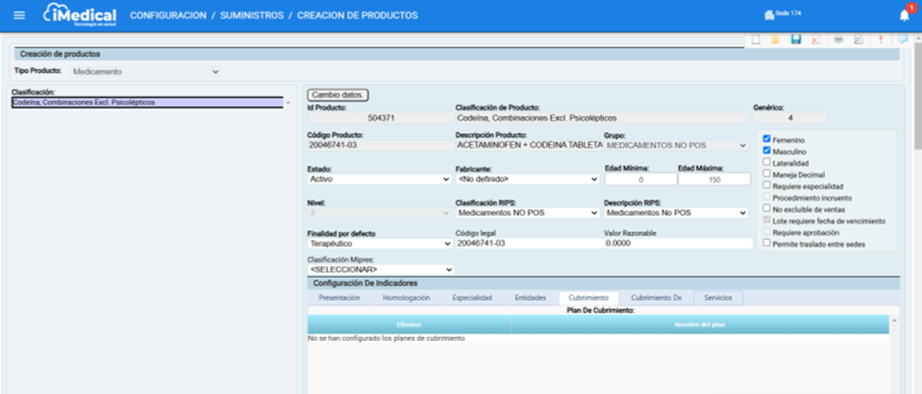Image resolution: width=922 pixels, height=394 pixels.
Task: Save with the floppy disk icon
Action: coord(796,39)
